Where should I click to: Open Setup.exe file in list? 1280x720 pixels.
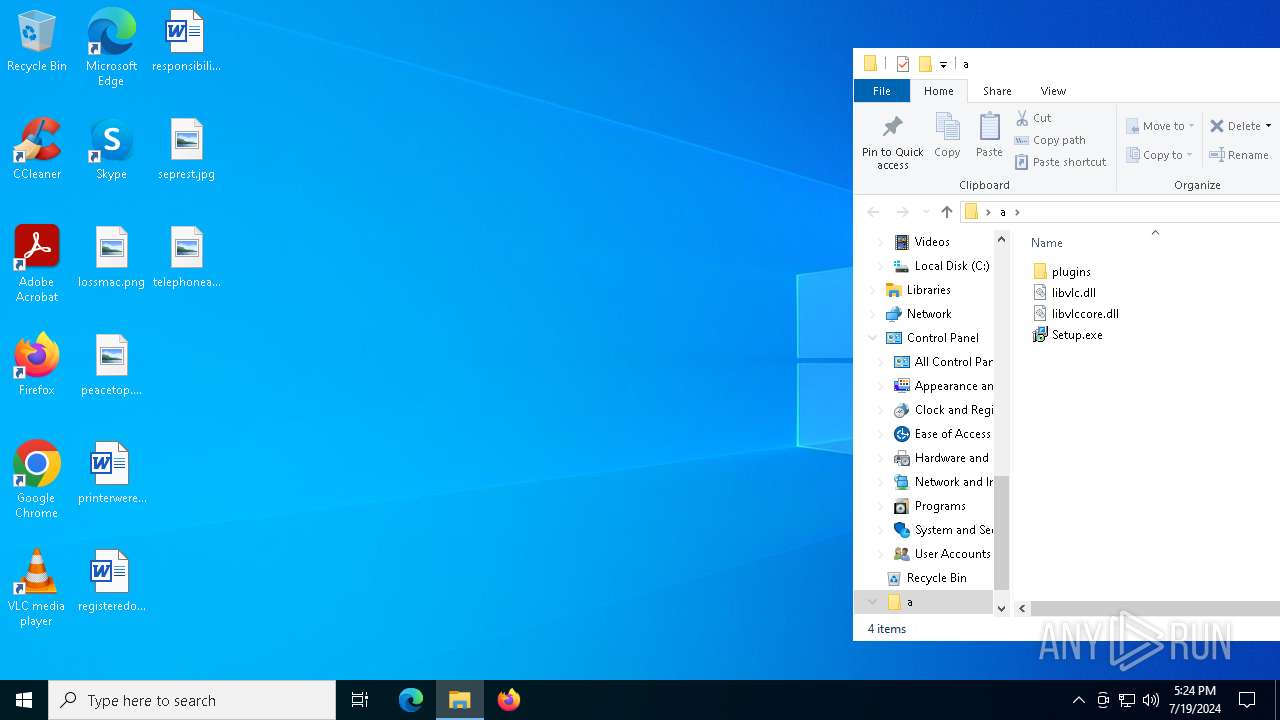click(1076, 335)
